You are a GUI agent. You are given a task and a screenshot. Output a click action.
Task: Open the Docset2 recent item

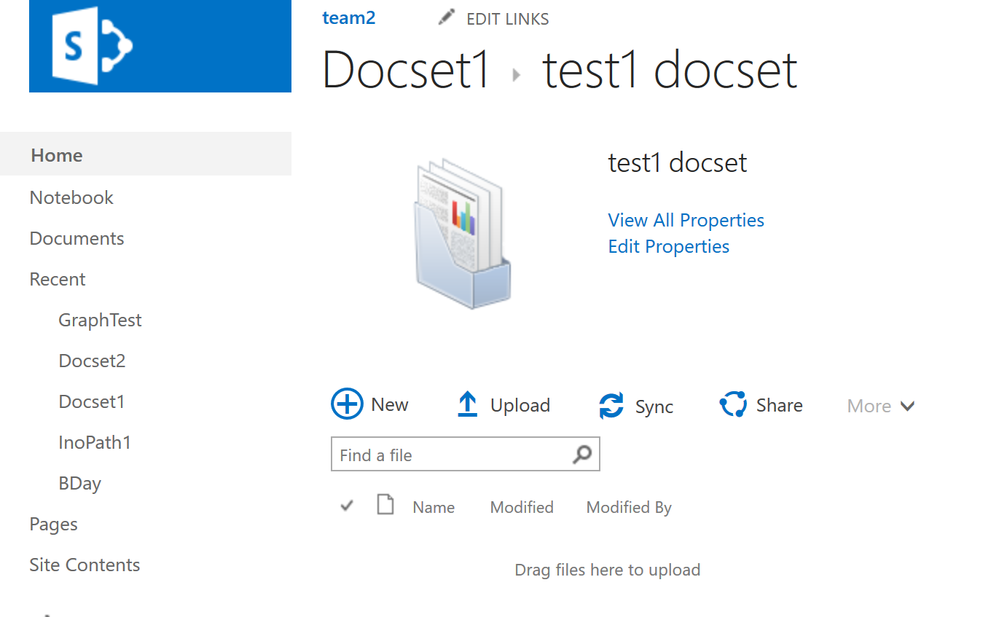coord(92,361)
